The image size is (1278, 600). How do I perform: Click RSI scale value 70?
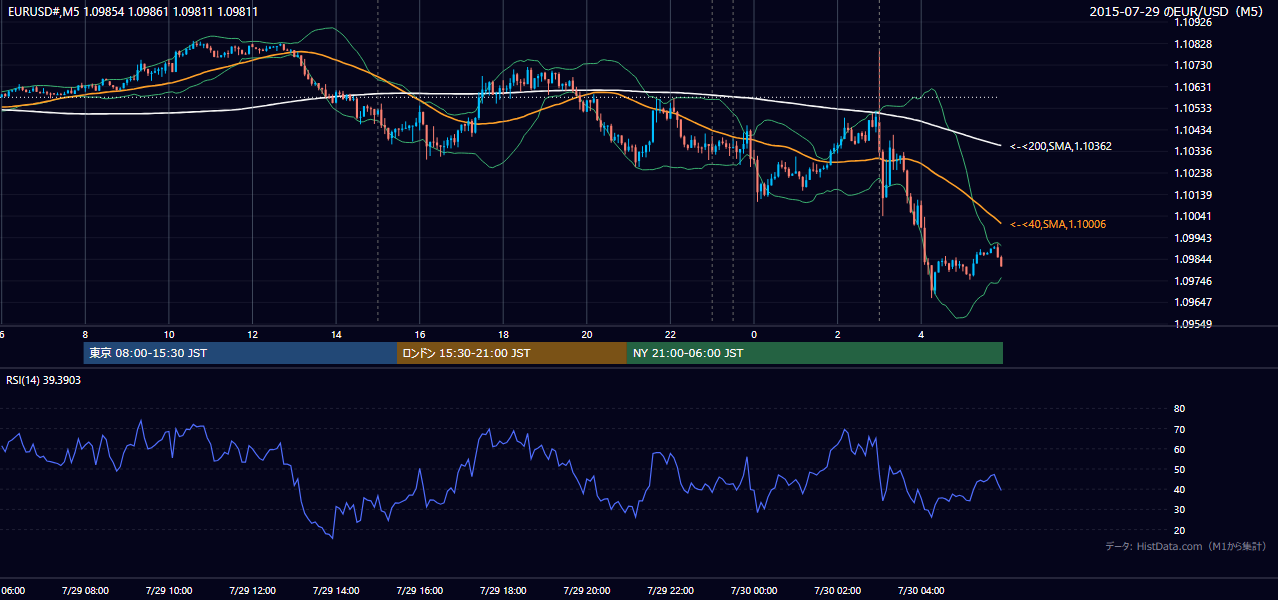[1180, 429]
